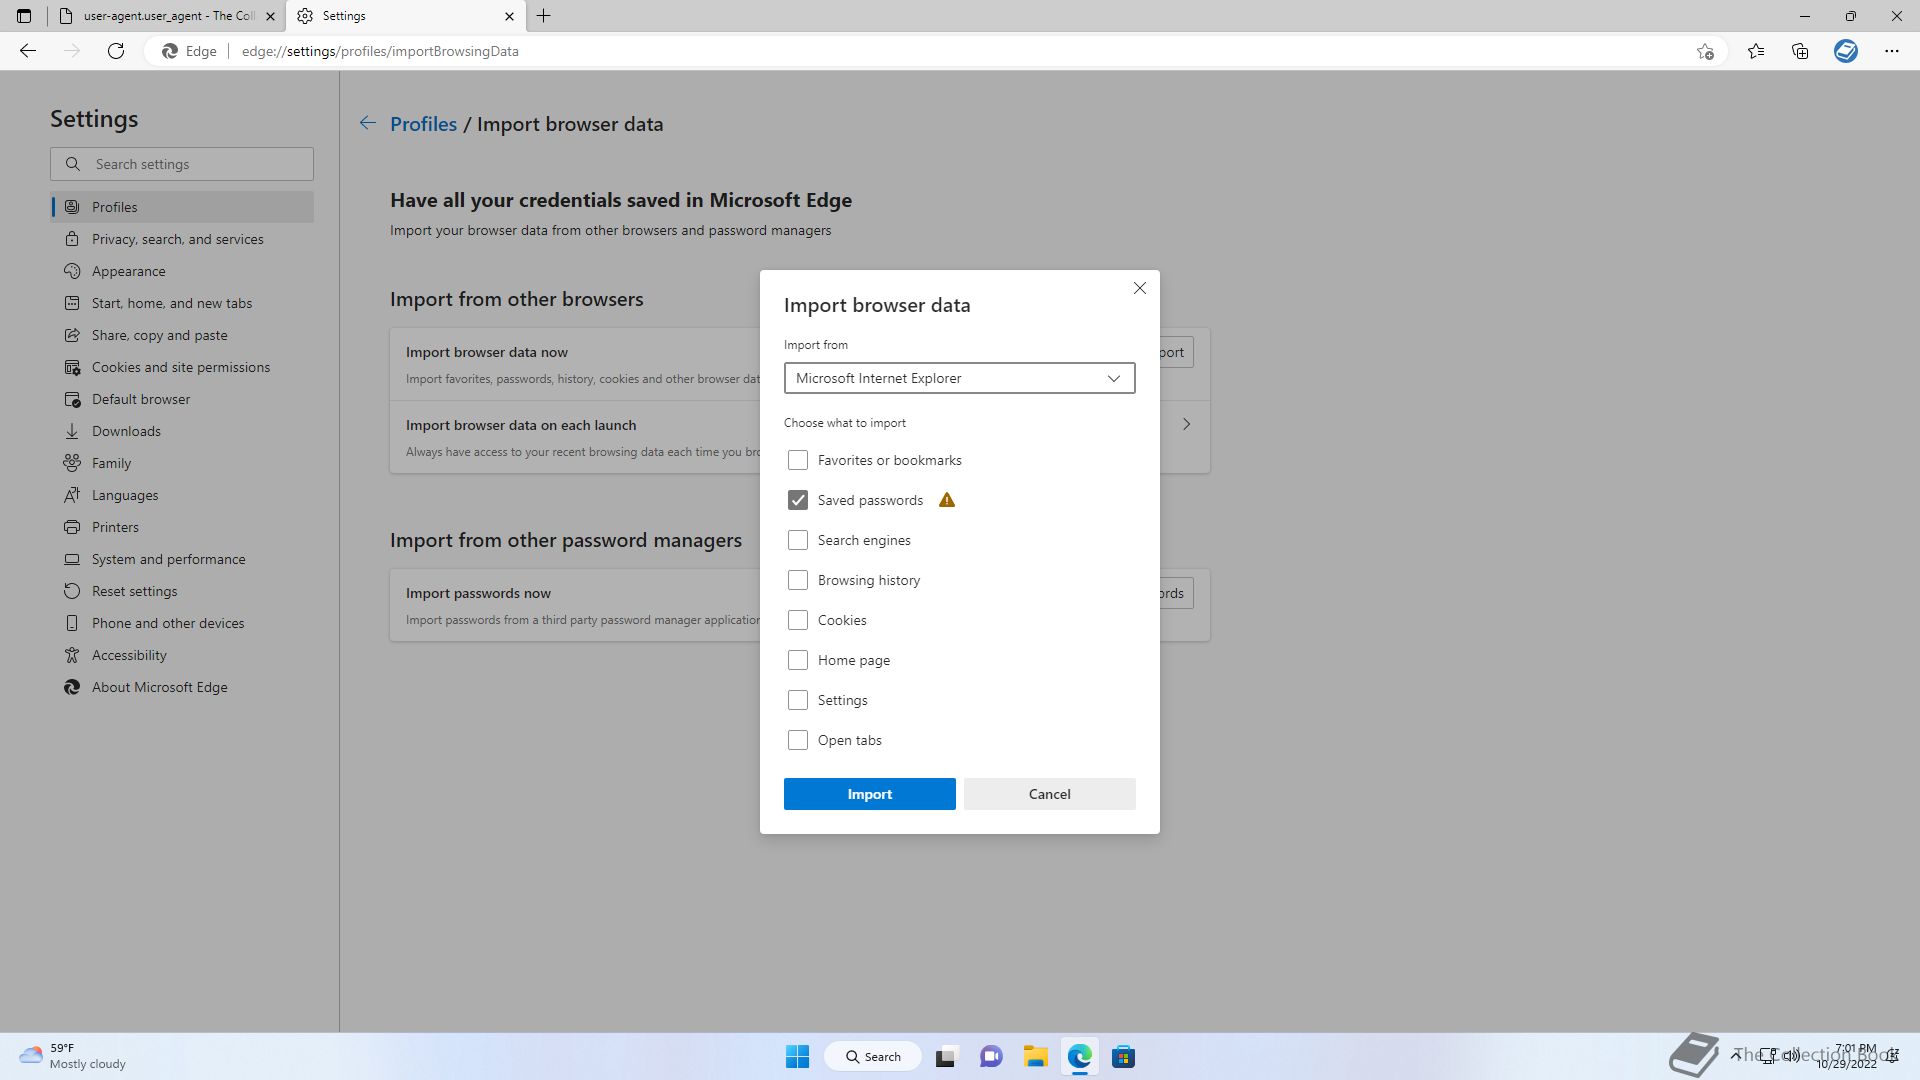Open File Explorer from the taskbar

click(x=1035, y=1057)
